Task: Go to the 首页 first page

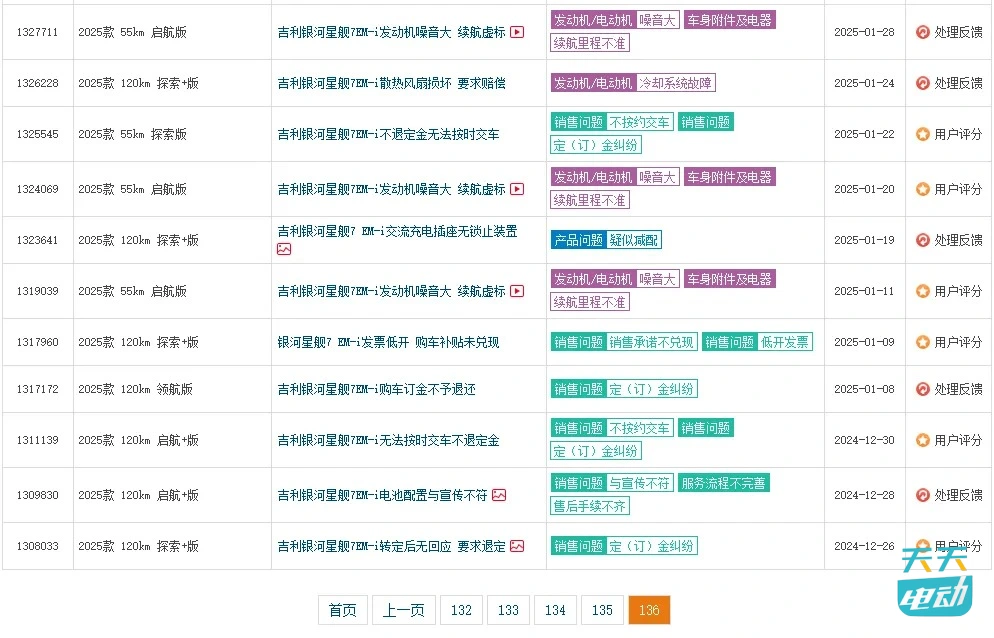Action: (x=342, y=610)
